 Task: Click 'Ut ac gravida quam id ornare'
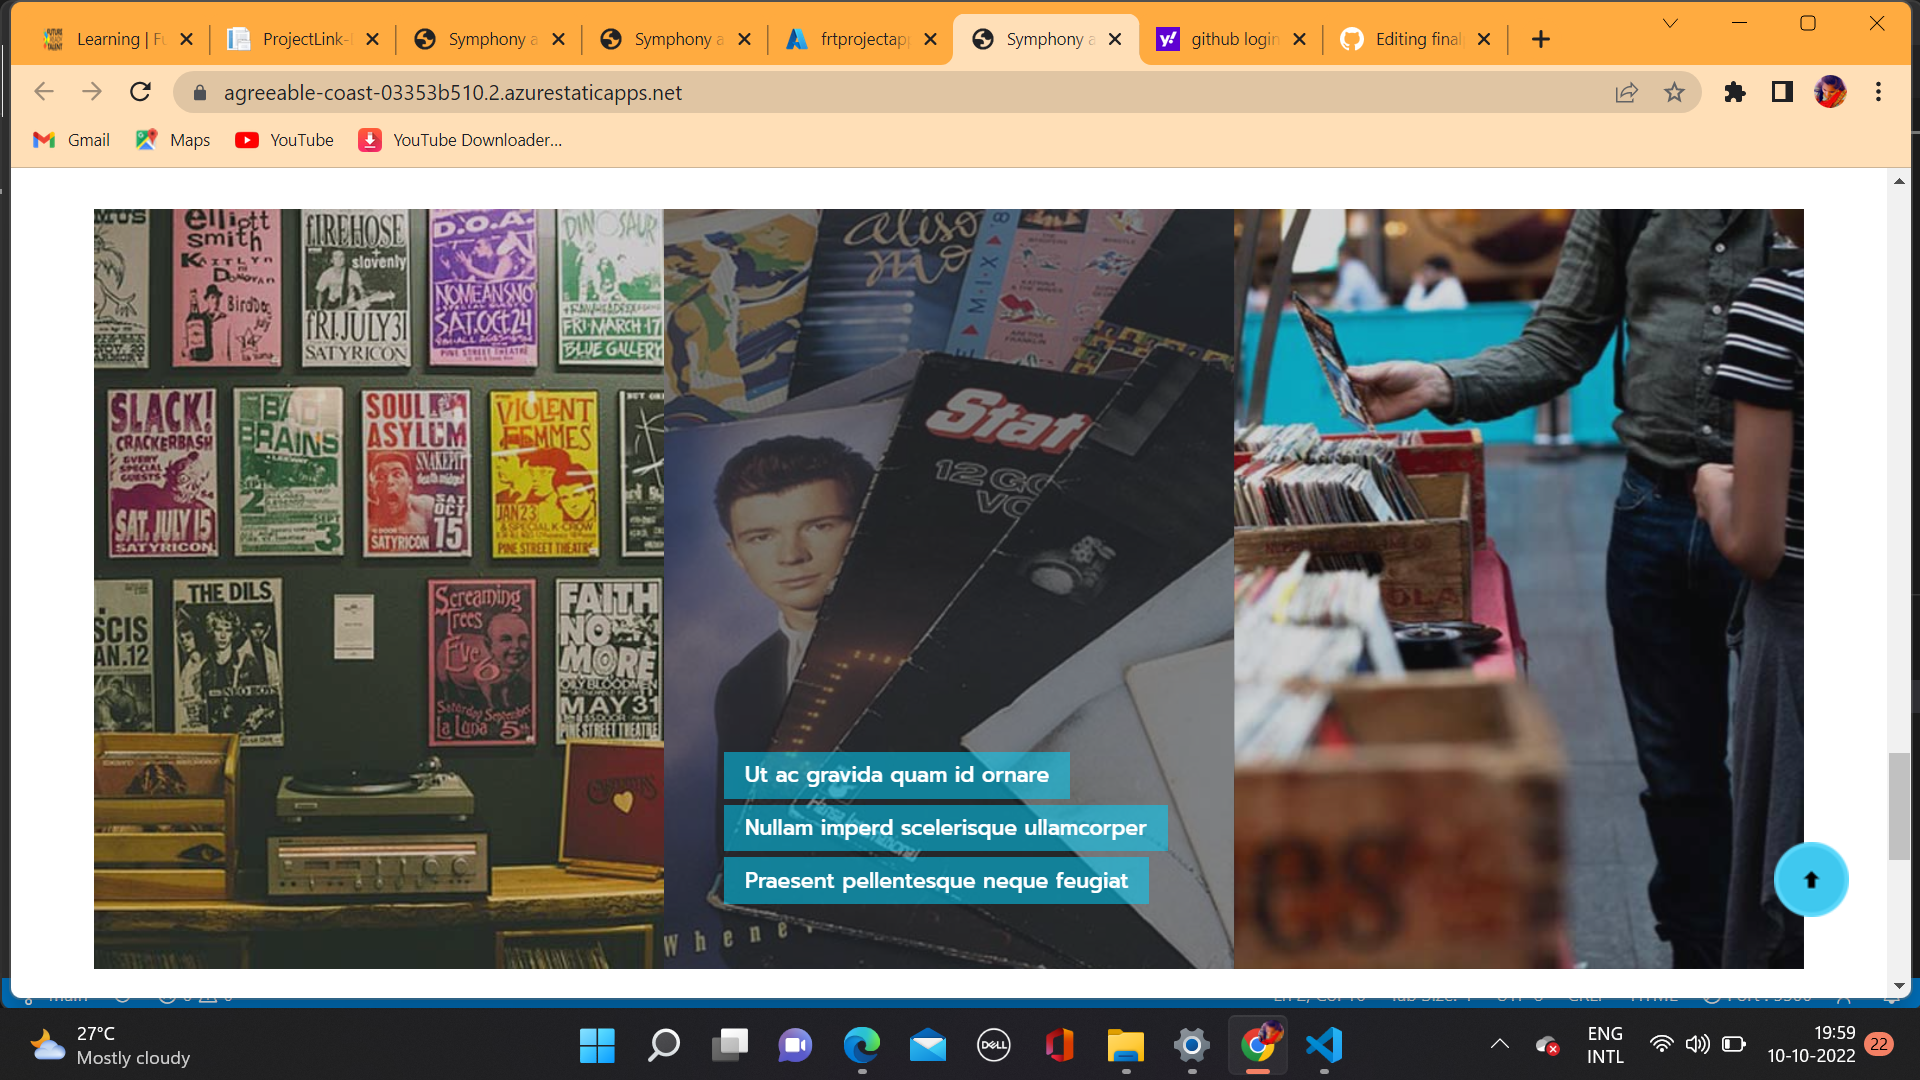click(896, 775)
